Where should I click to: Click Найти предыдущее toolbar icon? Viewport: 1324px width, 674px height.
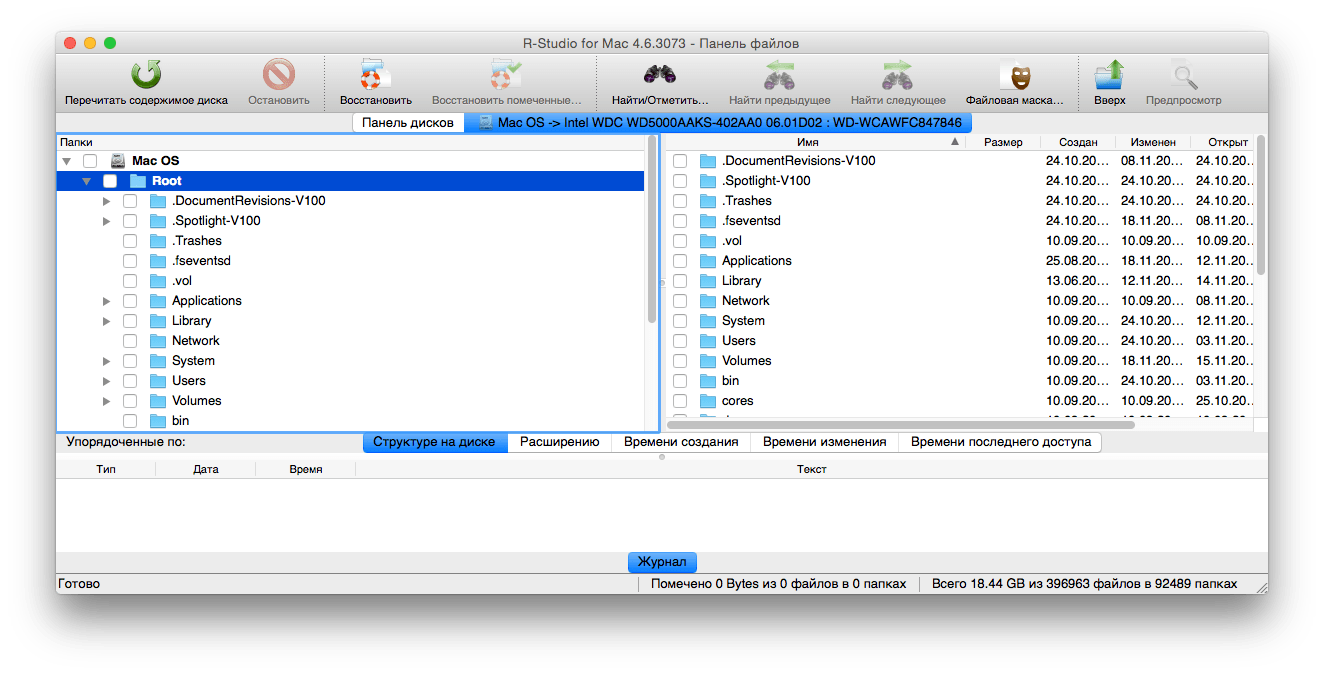[x=779, y=75]
